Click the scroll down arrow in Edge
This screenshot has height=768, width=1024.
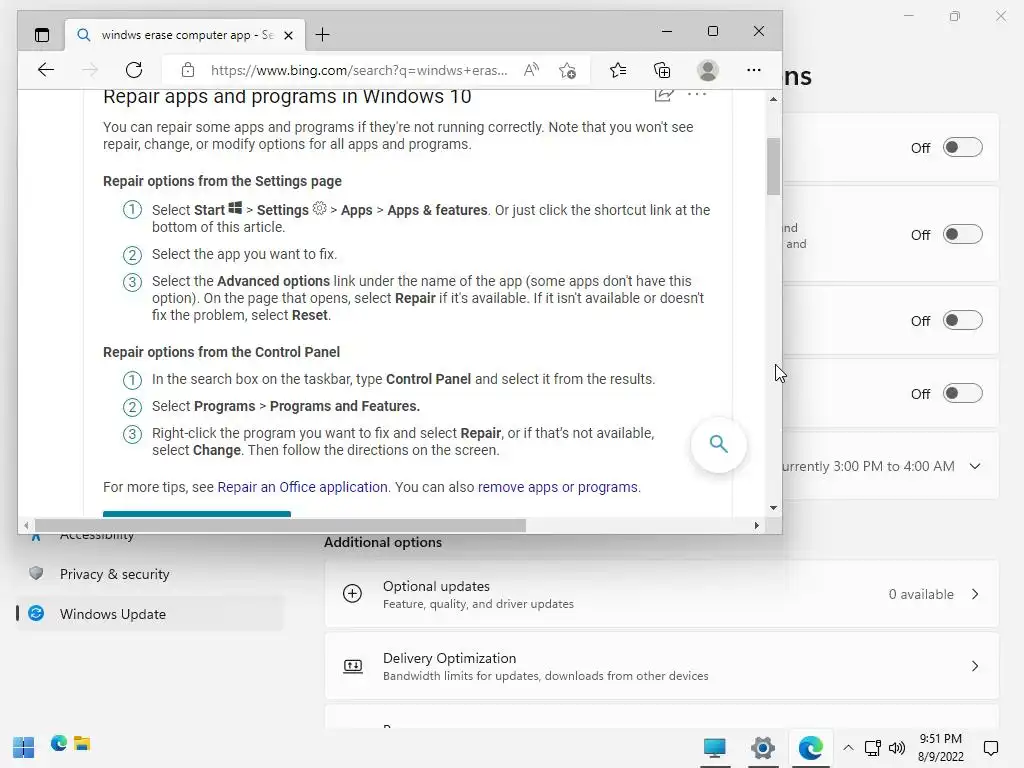[773, 507]
